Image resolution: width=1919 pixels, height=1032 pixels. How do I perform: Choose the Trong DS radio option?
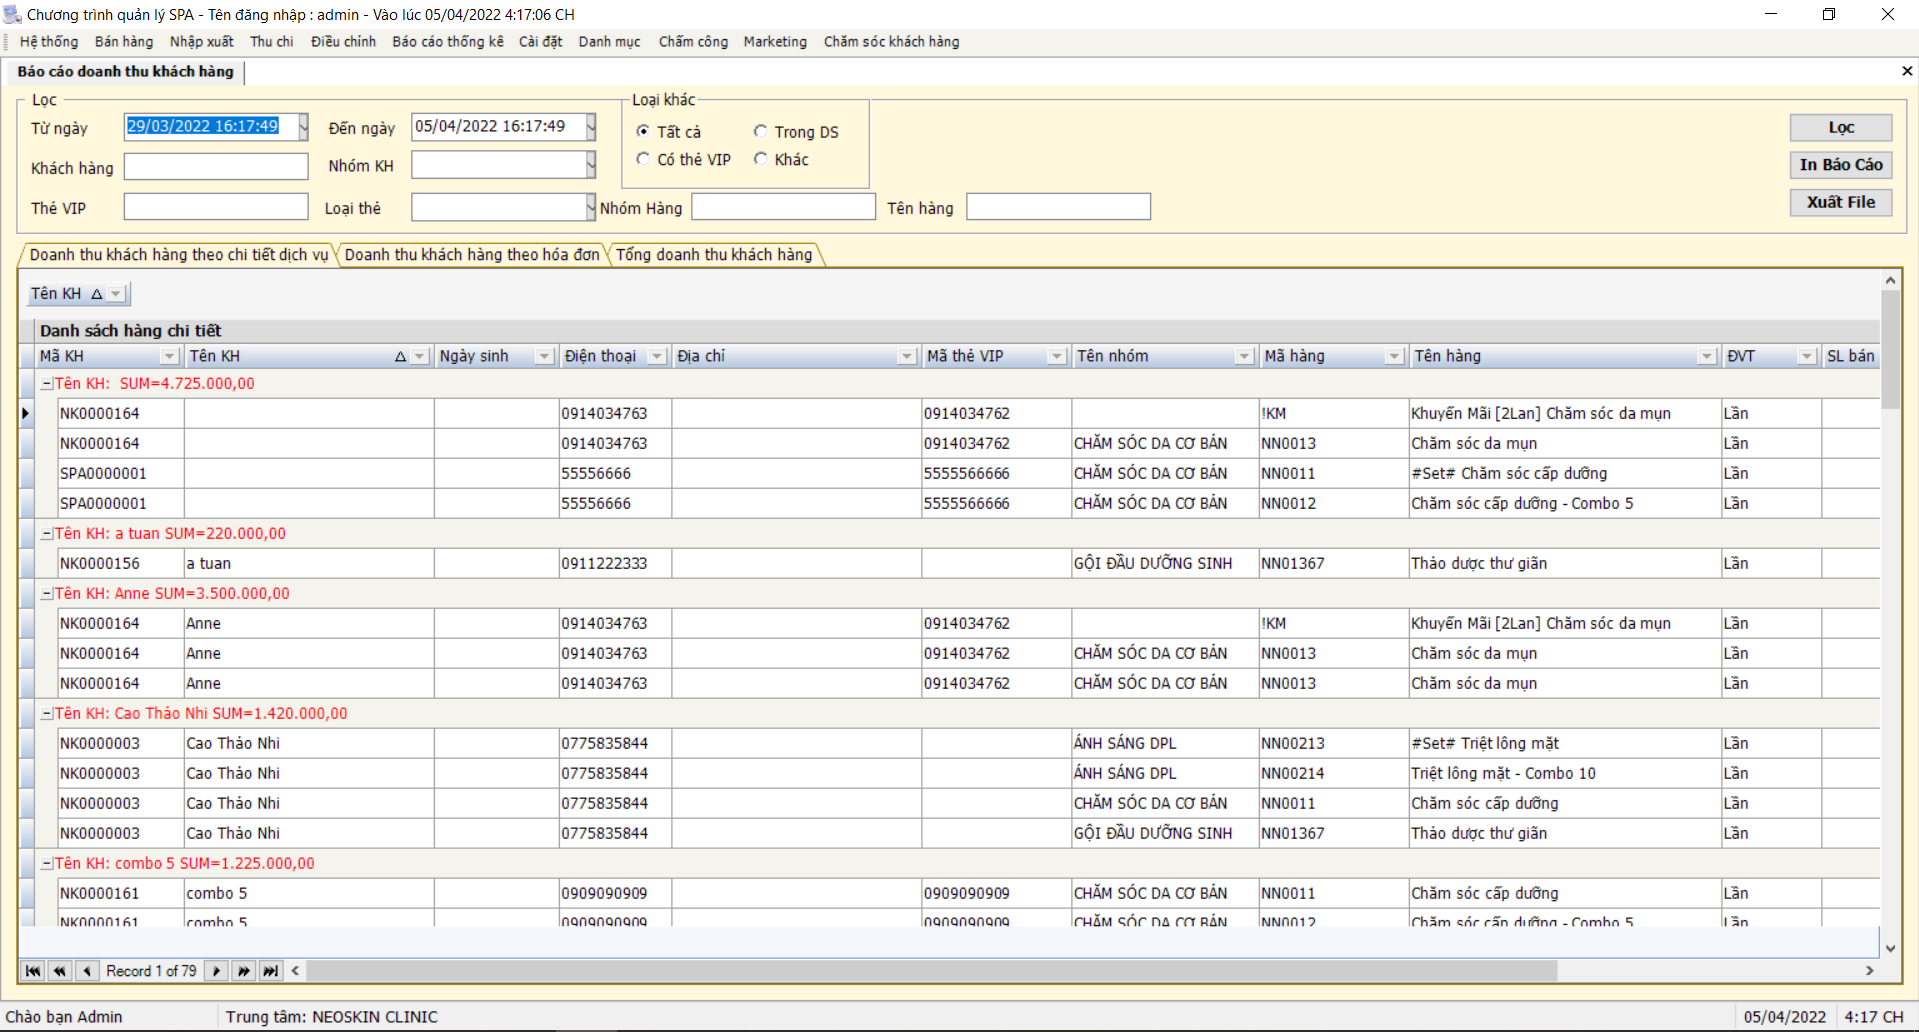pyautogui.click(x=761, y=131)
